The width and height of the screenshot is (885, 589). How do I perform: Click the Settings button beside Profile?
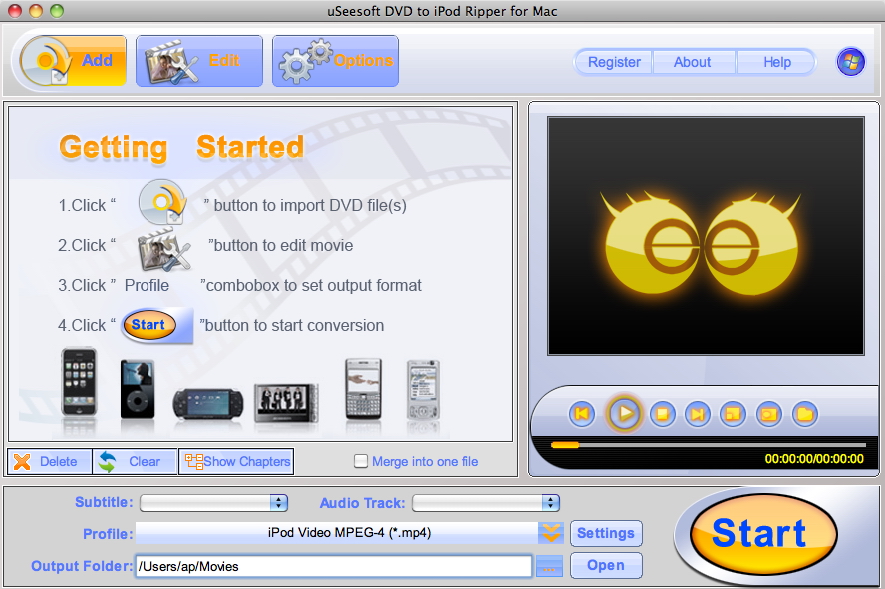(x=606, y=533)
